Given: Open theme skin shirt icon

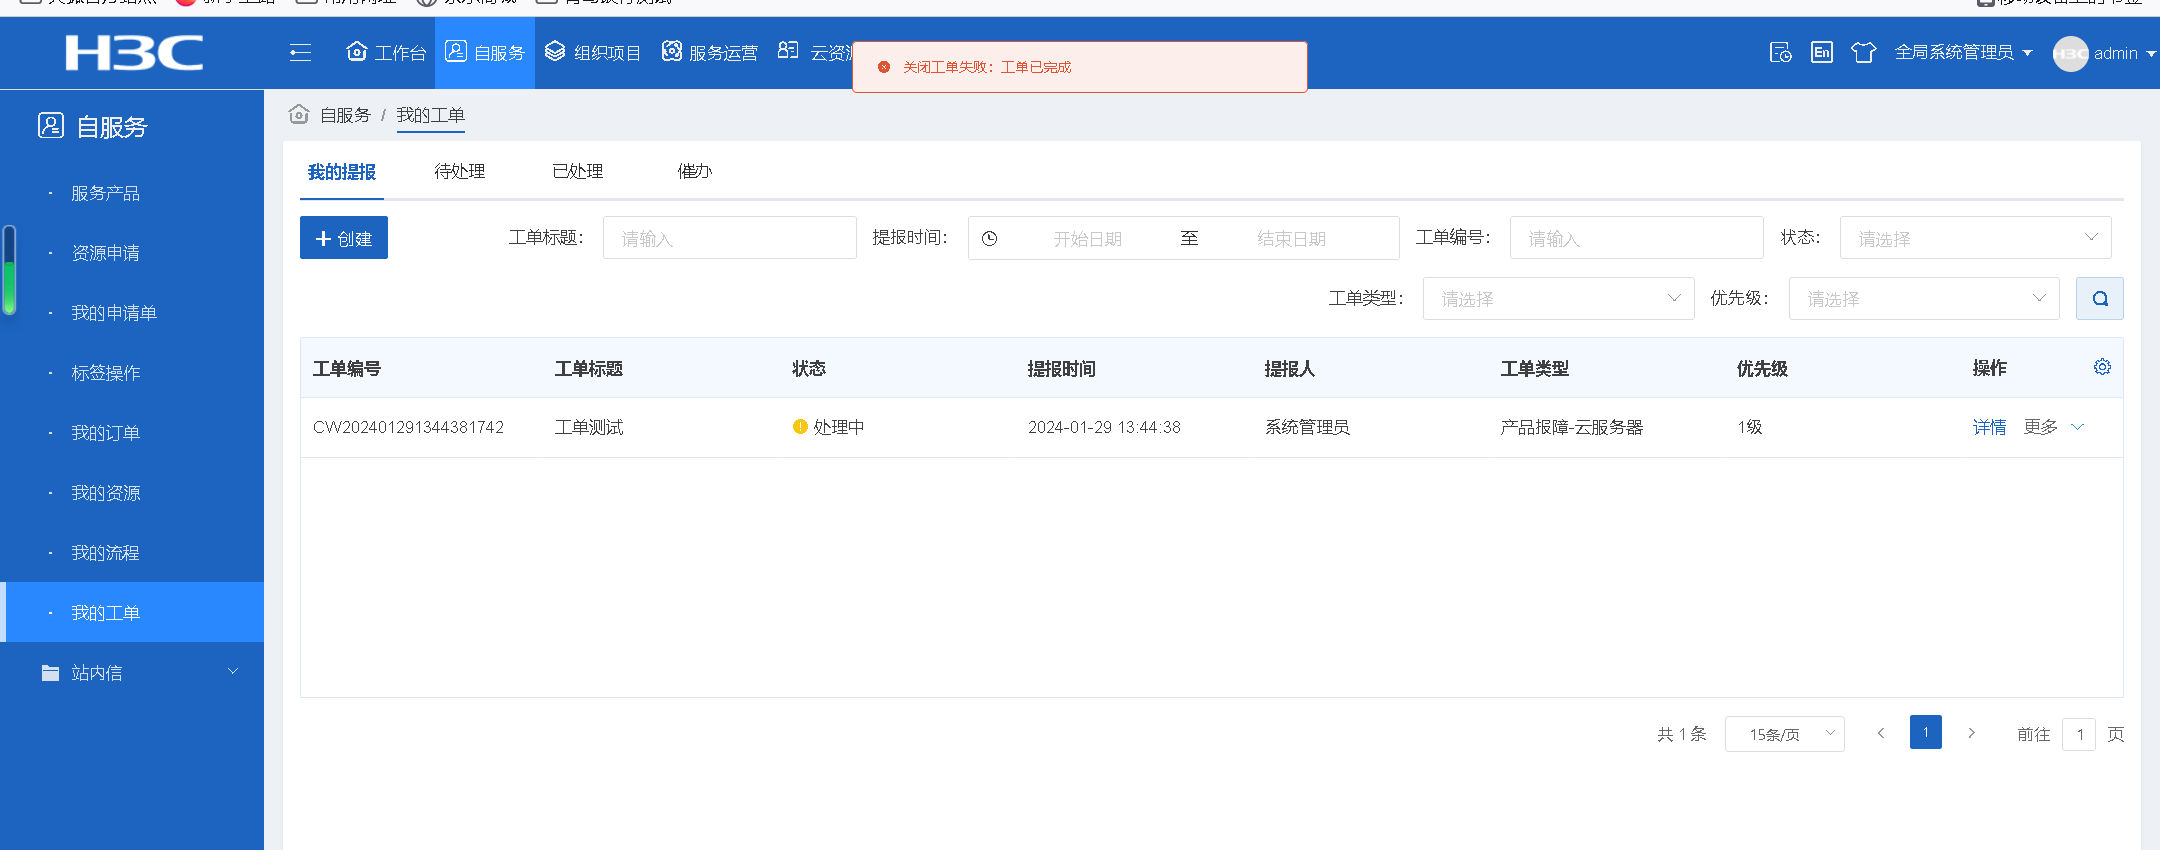Looking at the screenshot, I should click(1863, 53).
